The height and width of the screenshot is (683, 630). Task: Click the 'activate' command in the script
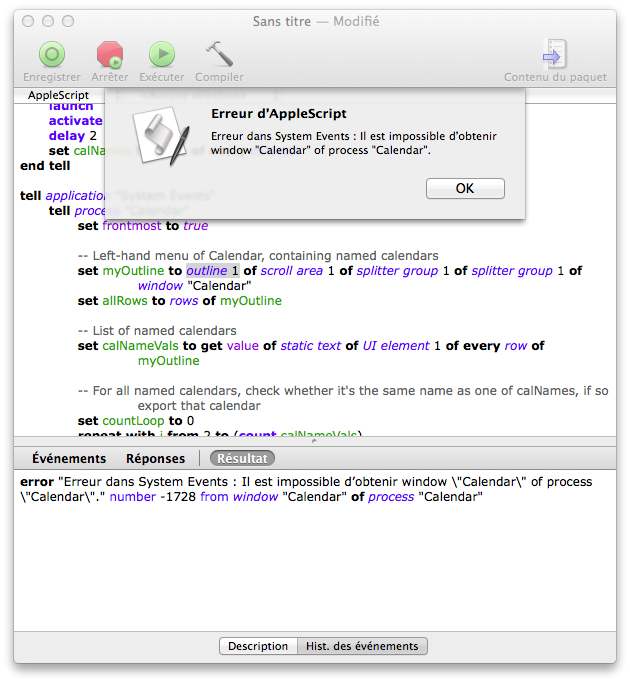click(x=75, y=121)
